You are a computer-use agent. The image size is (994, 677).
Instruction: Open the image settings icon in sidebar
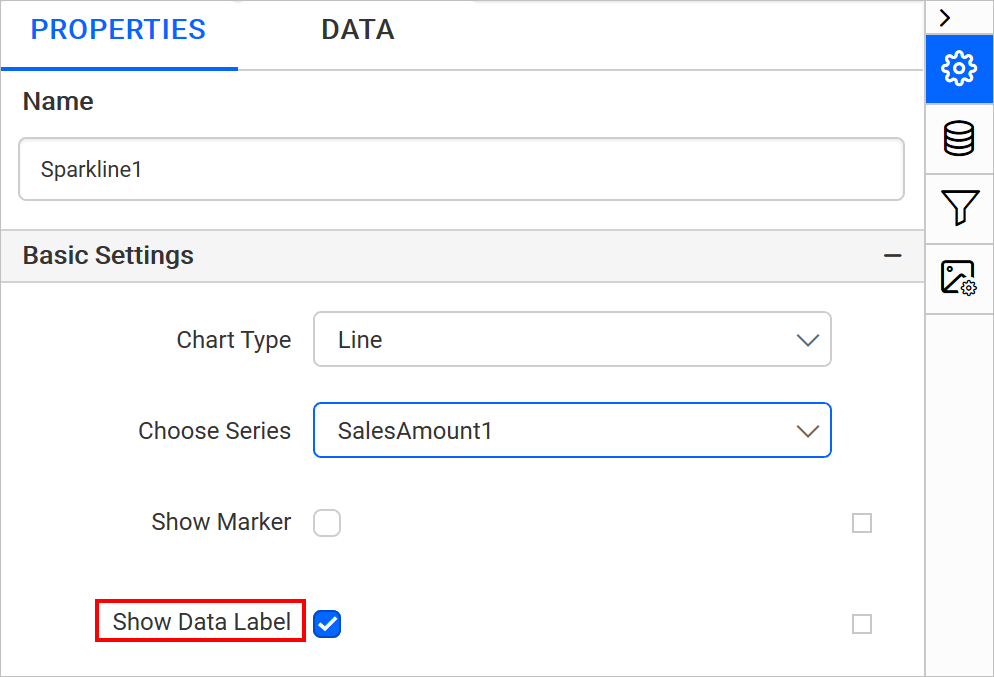[x=958, y=278]
